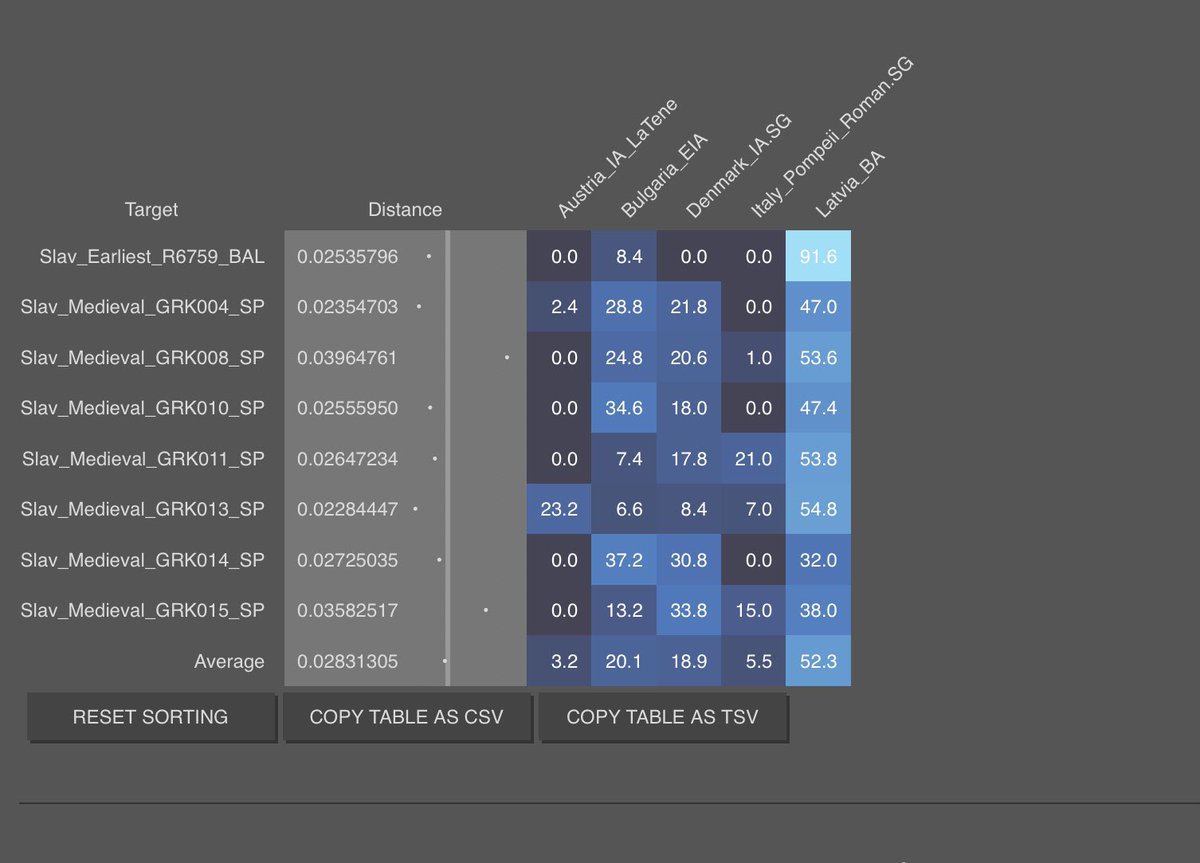The width and height of the screenshot is (1200, 863).
Task: Click the 38.0 cell in GRK015 row
Action: click(818, 610)
